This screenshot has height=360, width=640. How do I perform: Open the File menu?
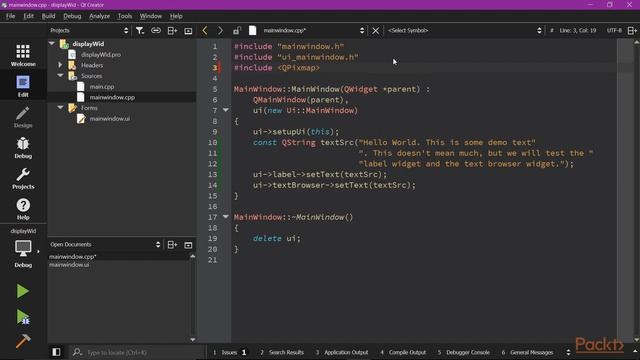pos(11,16)
